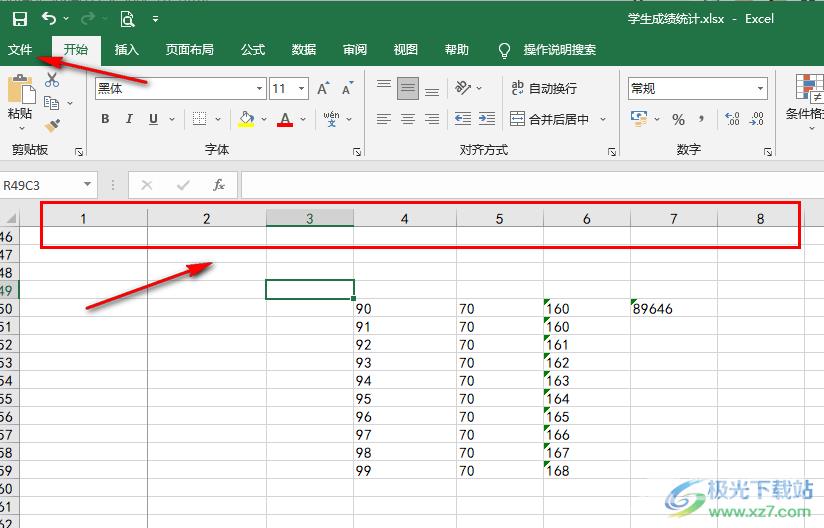
Task: Select entire sheet with corner triangle
Action: coord(11,218)
